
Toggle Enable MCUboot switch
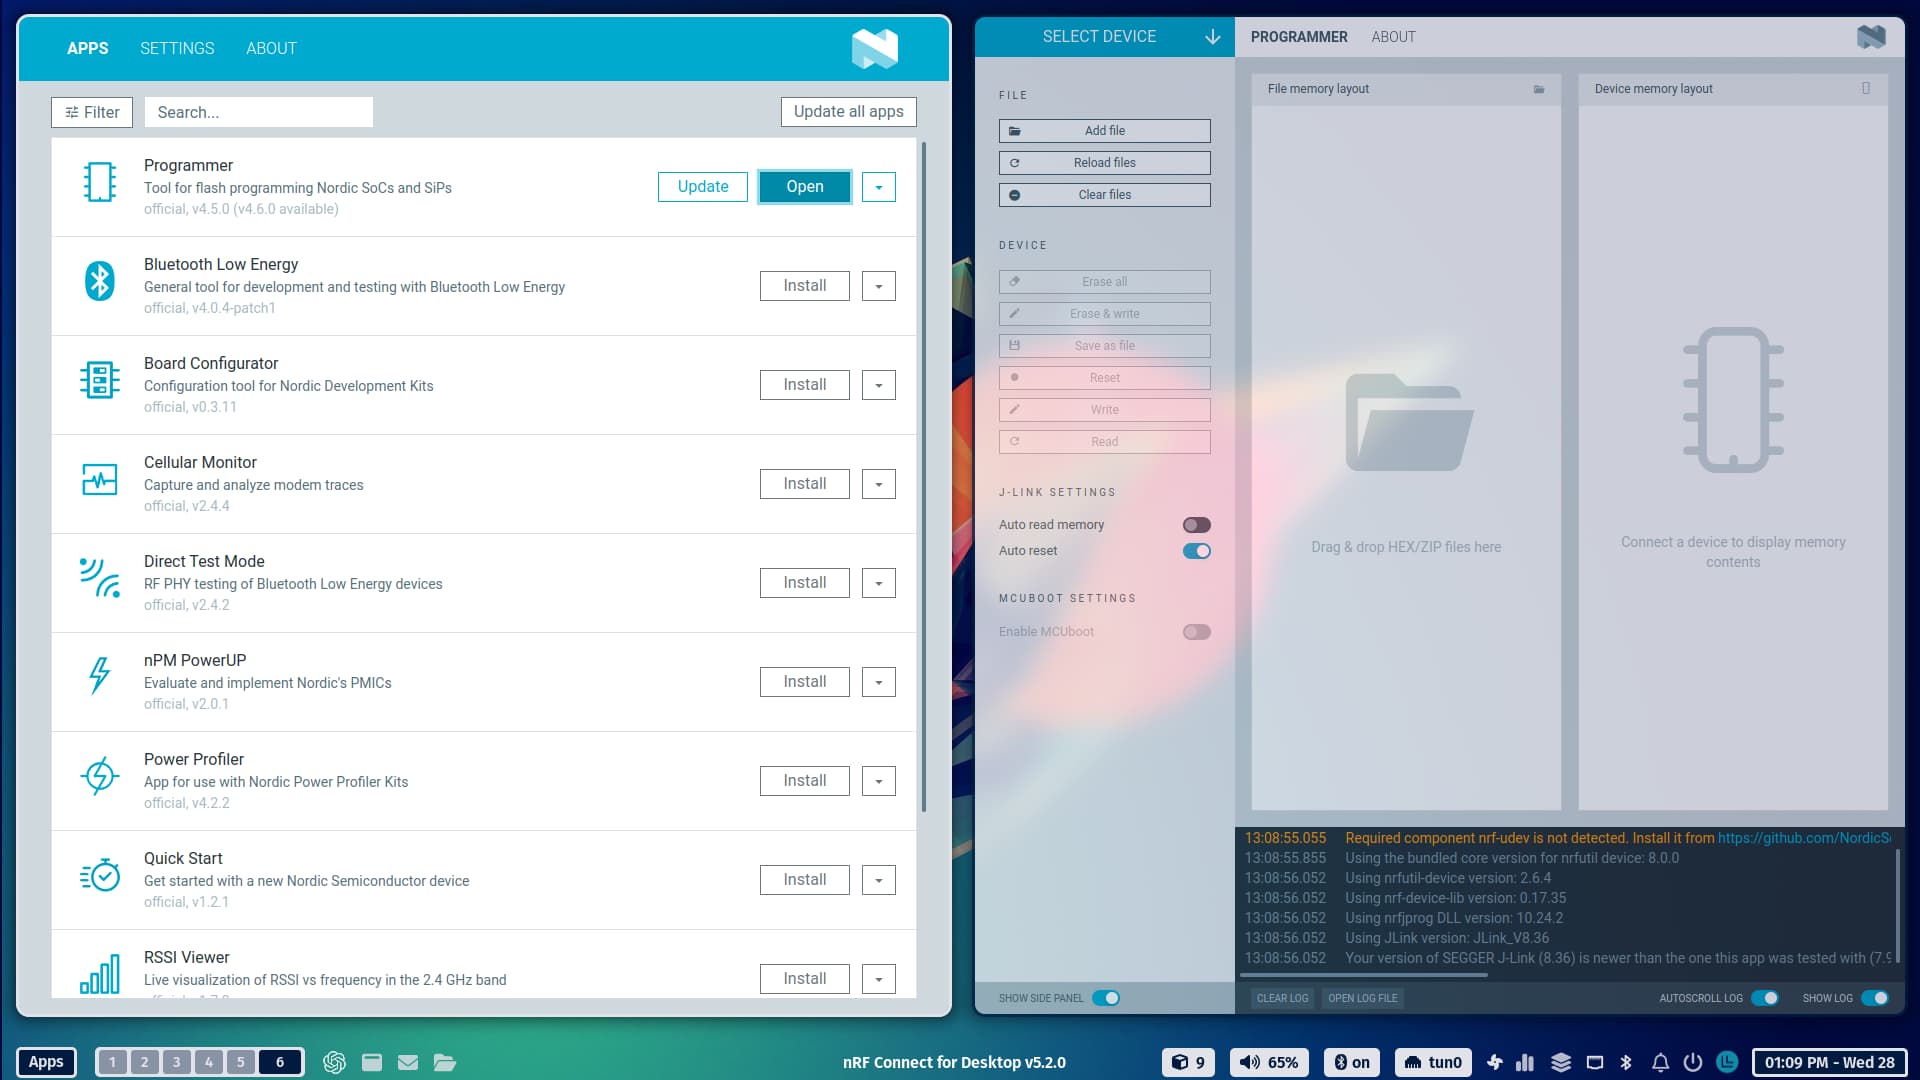[x=1197, y=632]
